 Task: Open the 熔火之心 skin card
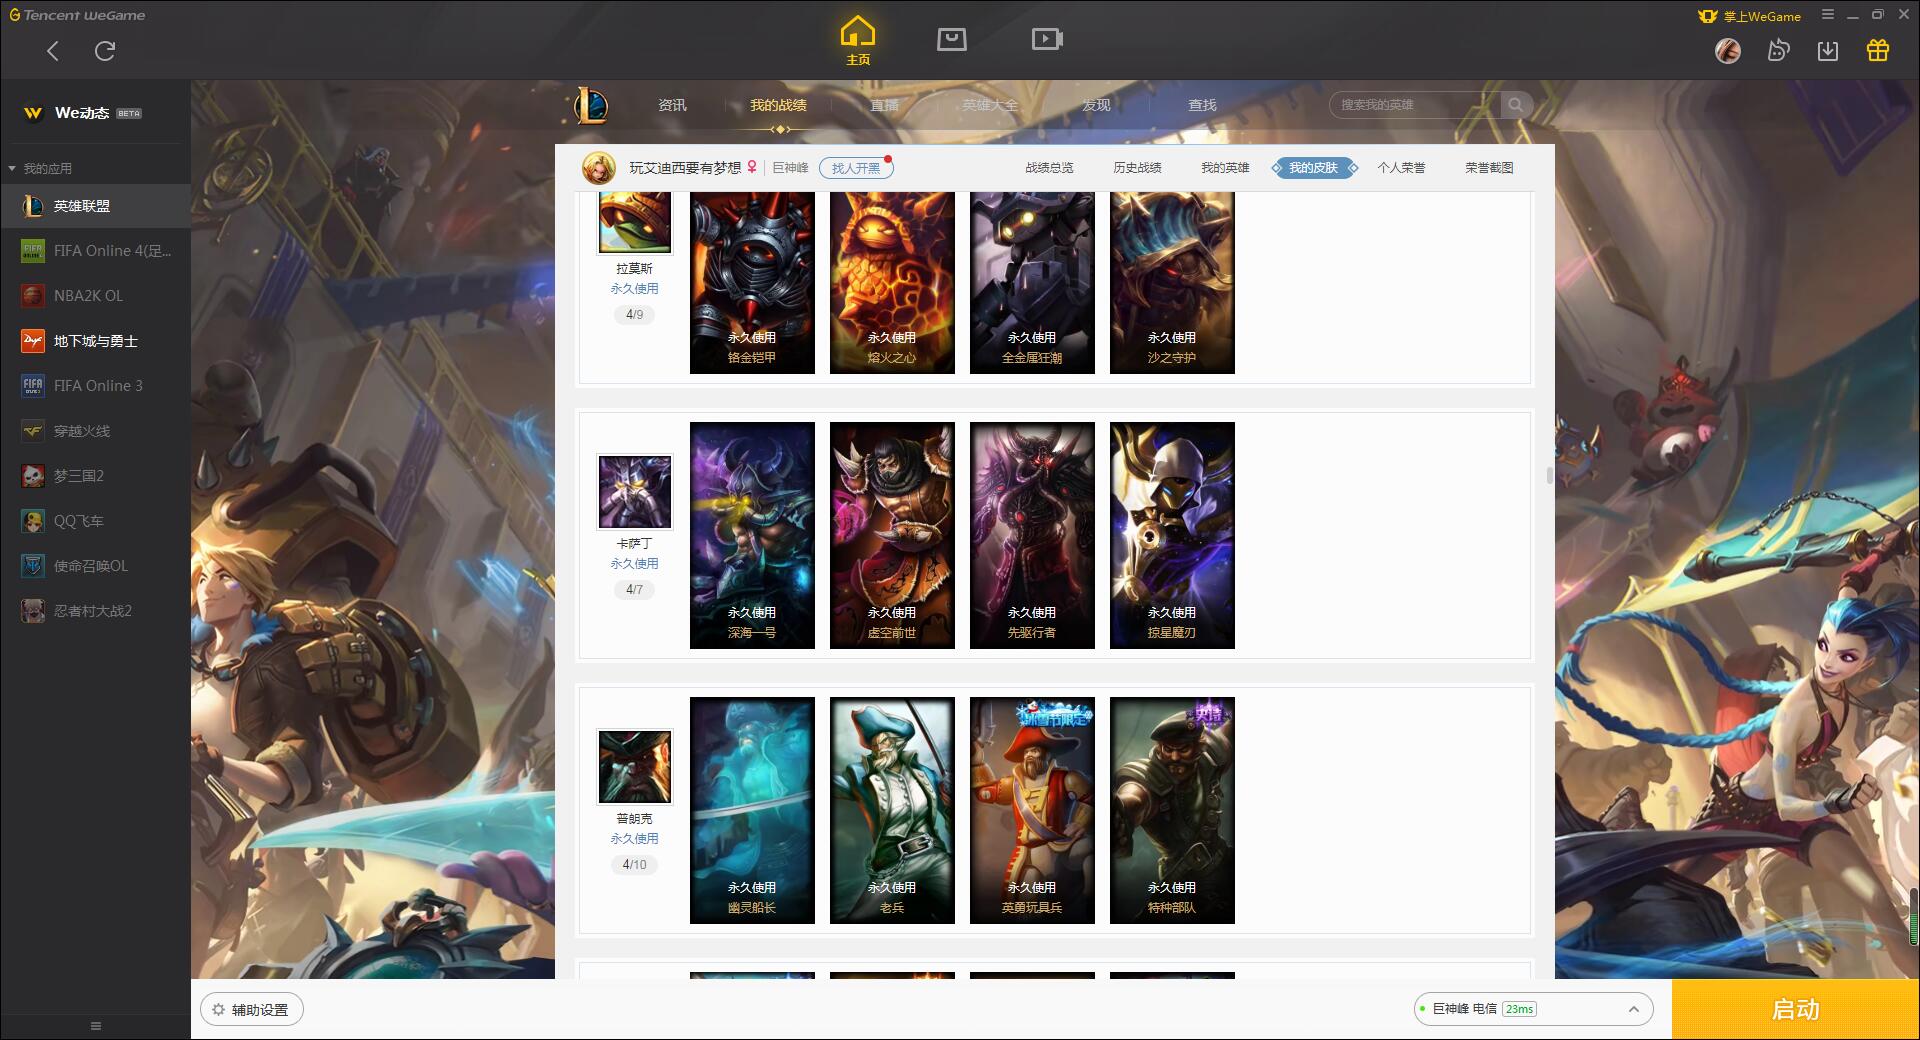(x=892, y=283)
